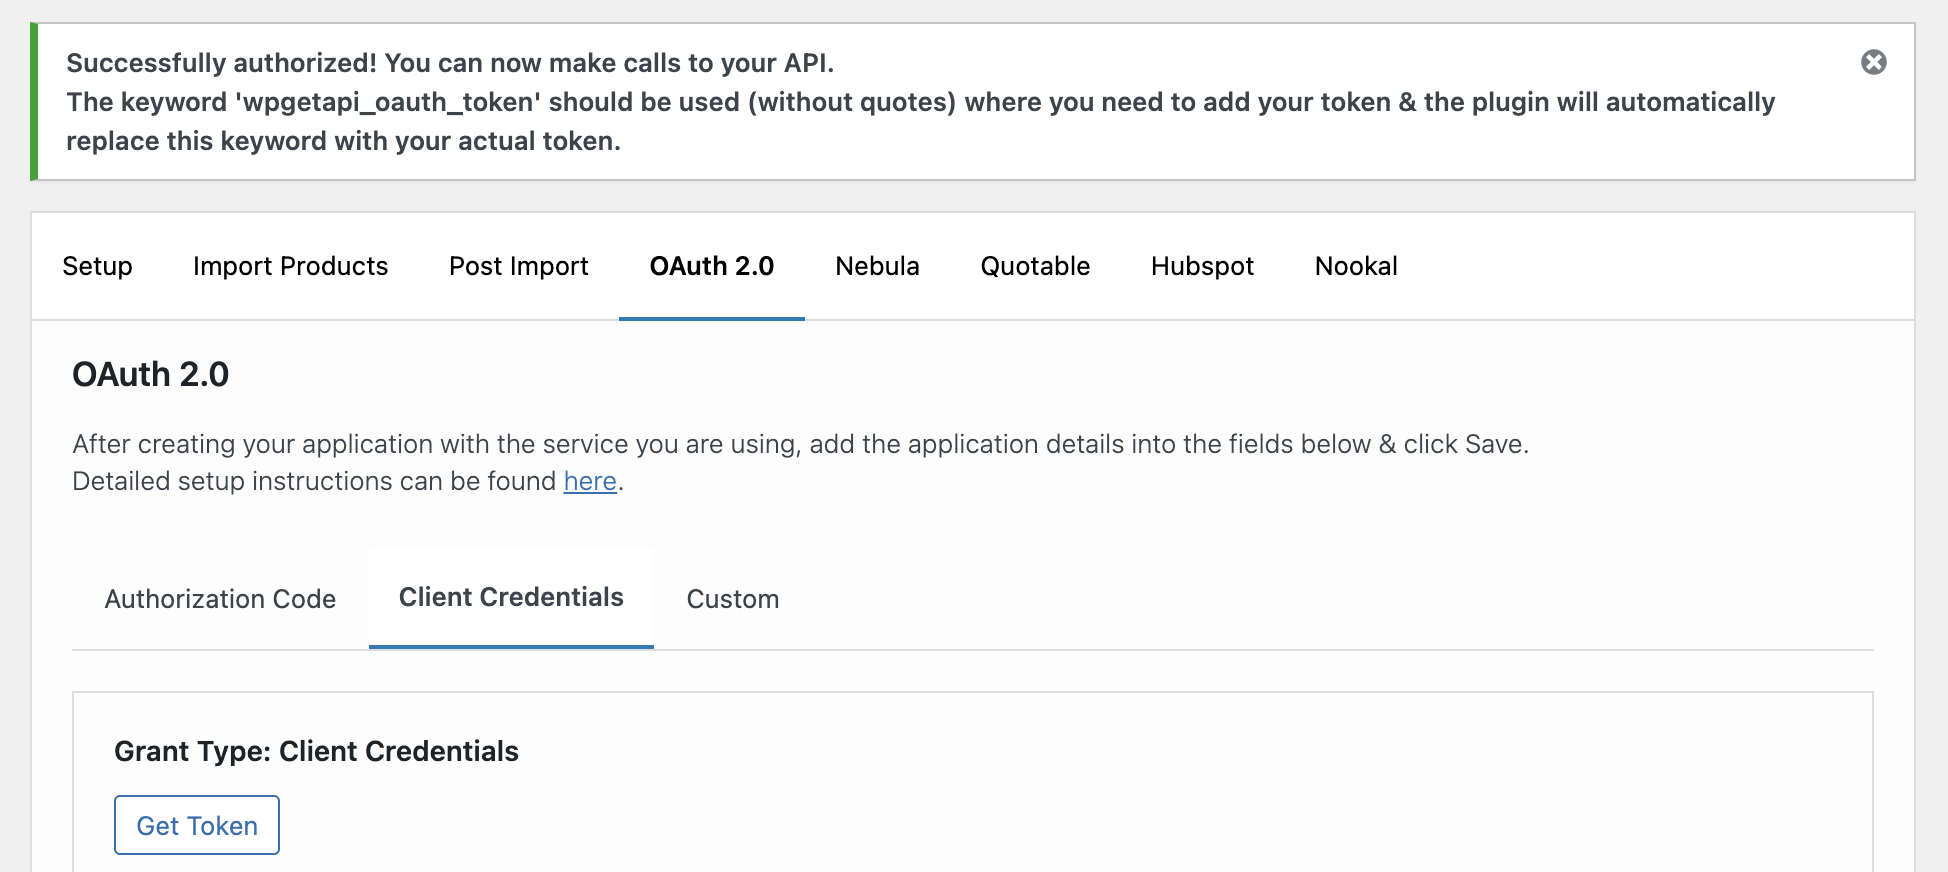The width and height of the screenshot is (1948, 872).
Task: Click the Grant Type: Client Credentials heading
Action: pyautogui.click(x=316, y=751)
